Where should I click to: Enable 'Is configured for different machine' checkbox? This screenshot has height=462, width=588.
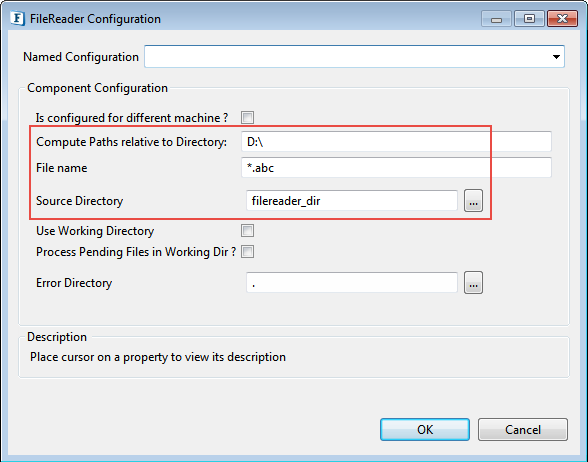[248, 117]
